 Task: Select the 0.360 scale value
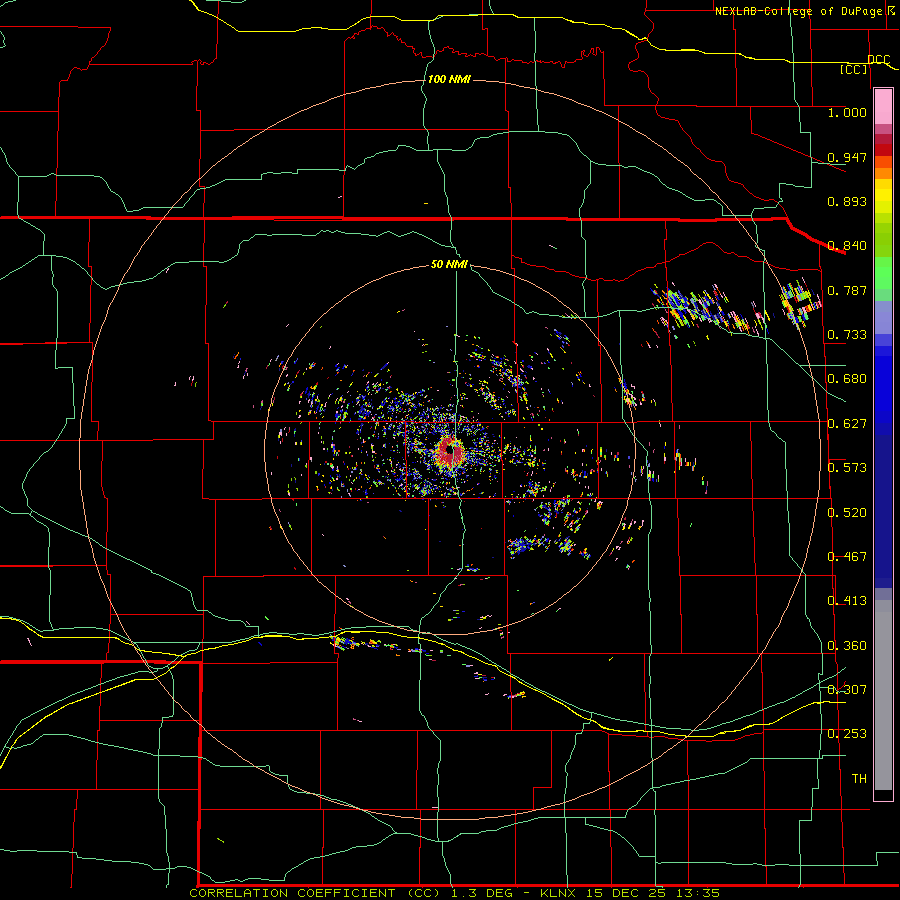tap(847, 646)
